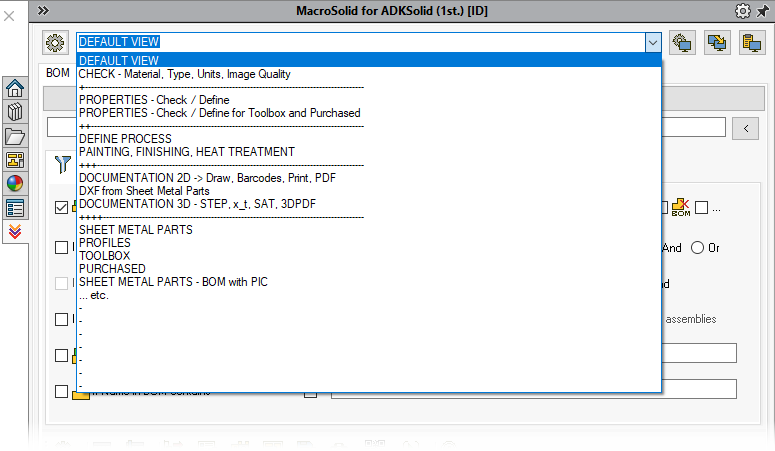Choose PROPERTIES - Check / Define

(x=369, y=100)
